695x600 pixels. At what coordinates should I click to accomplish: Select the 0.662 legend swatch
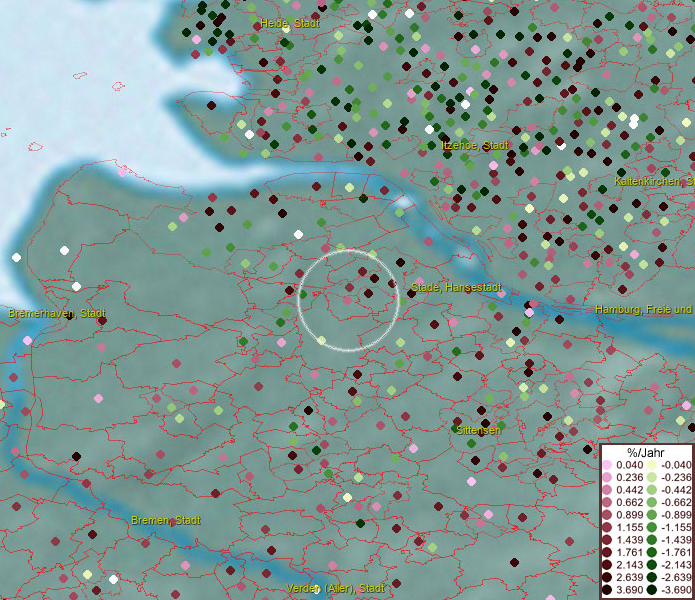(607, 503)
